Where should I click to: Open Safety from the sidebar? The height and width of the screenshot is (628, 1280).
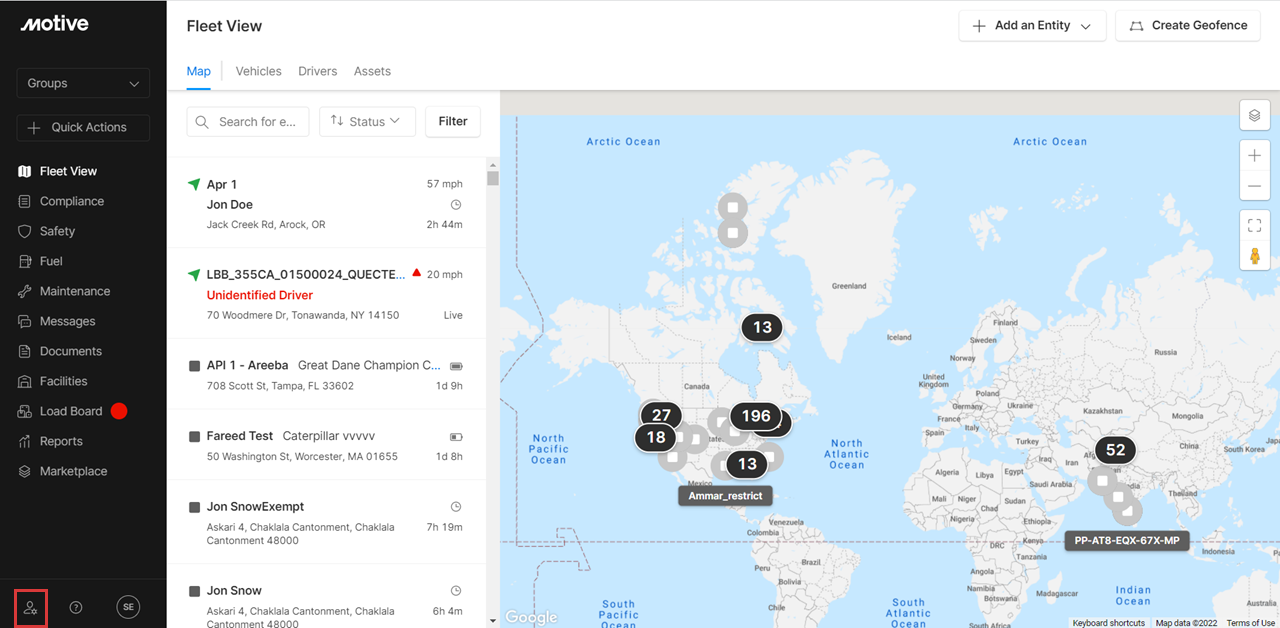[57, 231]
